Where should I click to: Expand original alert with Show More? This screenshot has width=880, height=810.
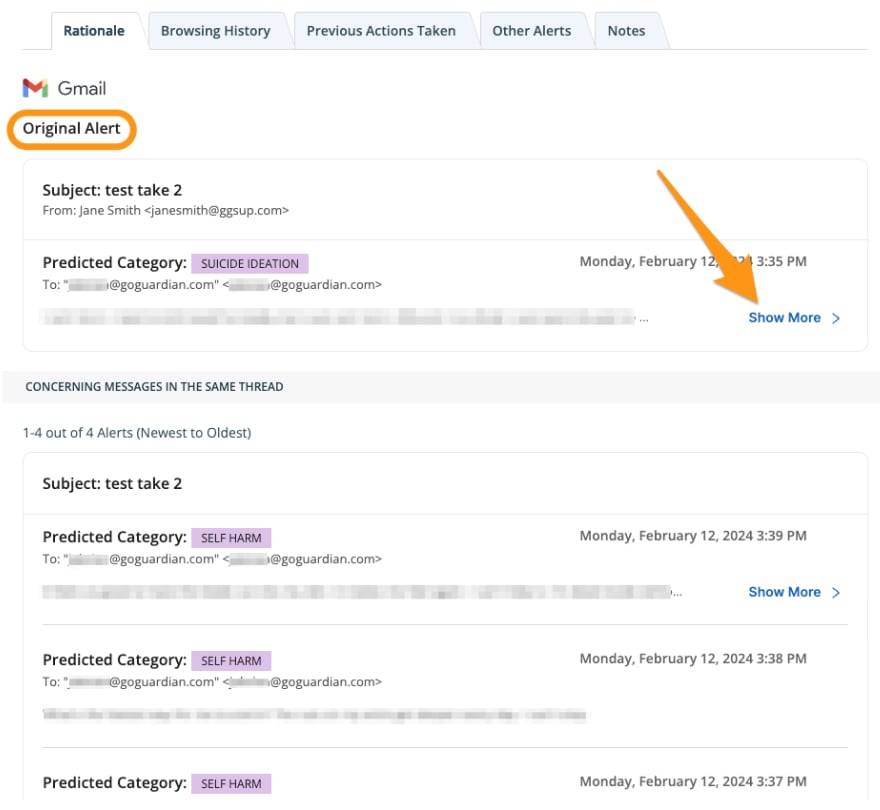785,318
